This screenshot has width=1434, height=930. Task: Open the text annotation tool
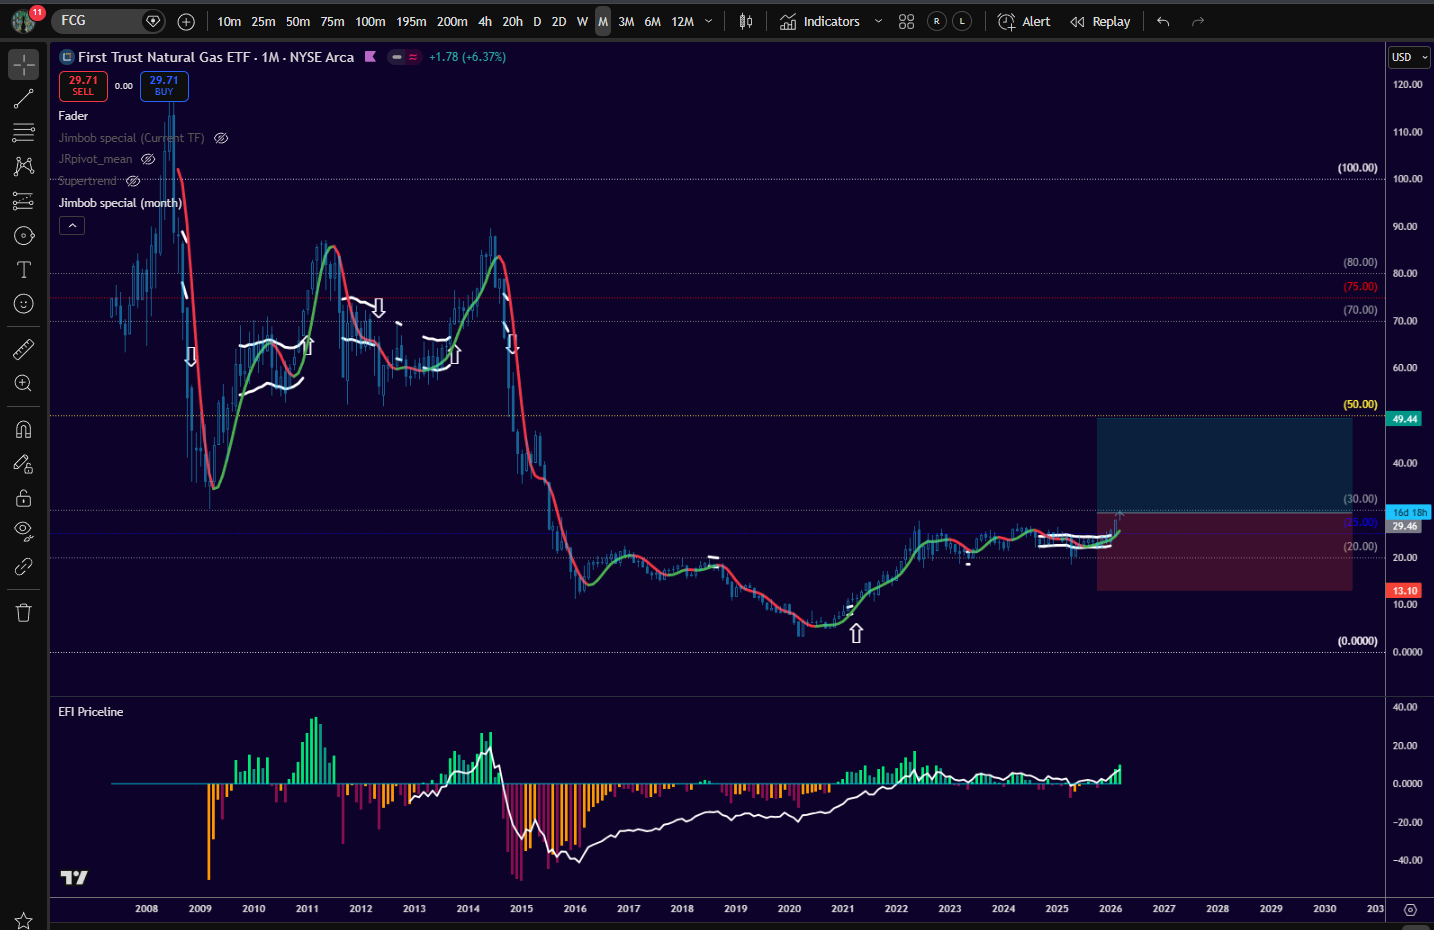tap(24, 270)
